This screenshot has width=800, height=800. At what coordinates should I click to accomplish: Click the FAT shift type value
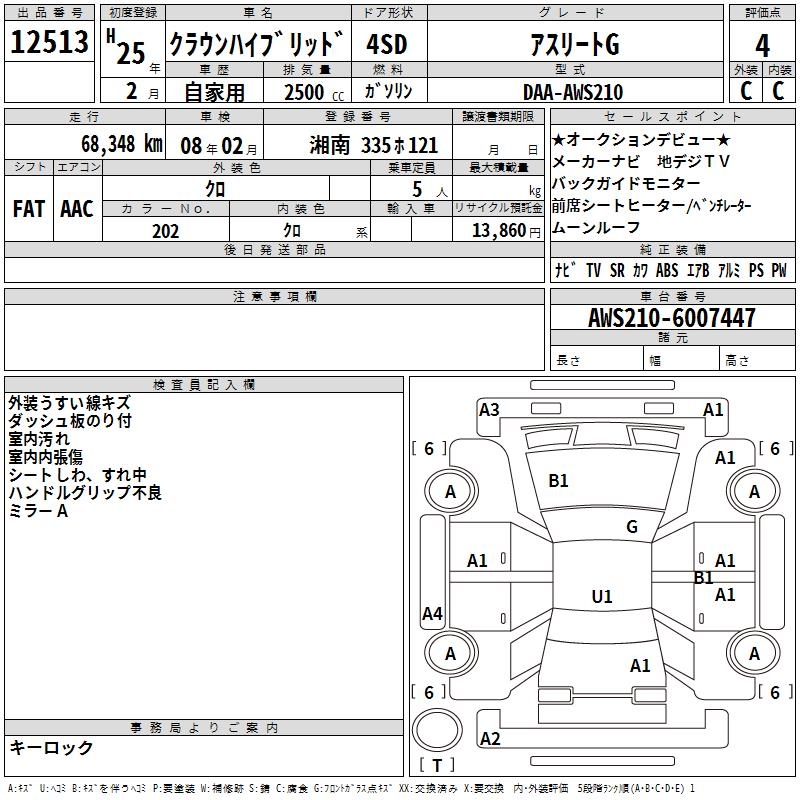[x=28, y=208]
